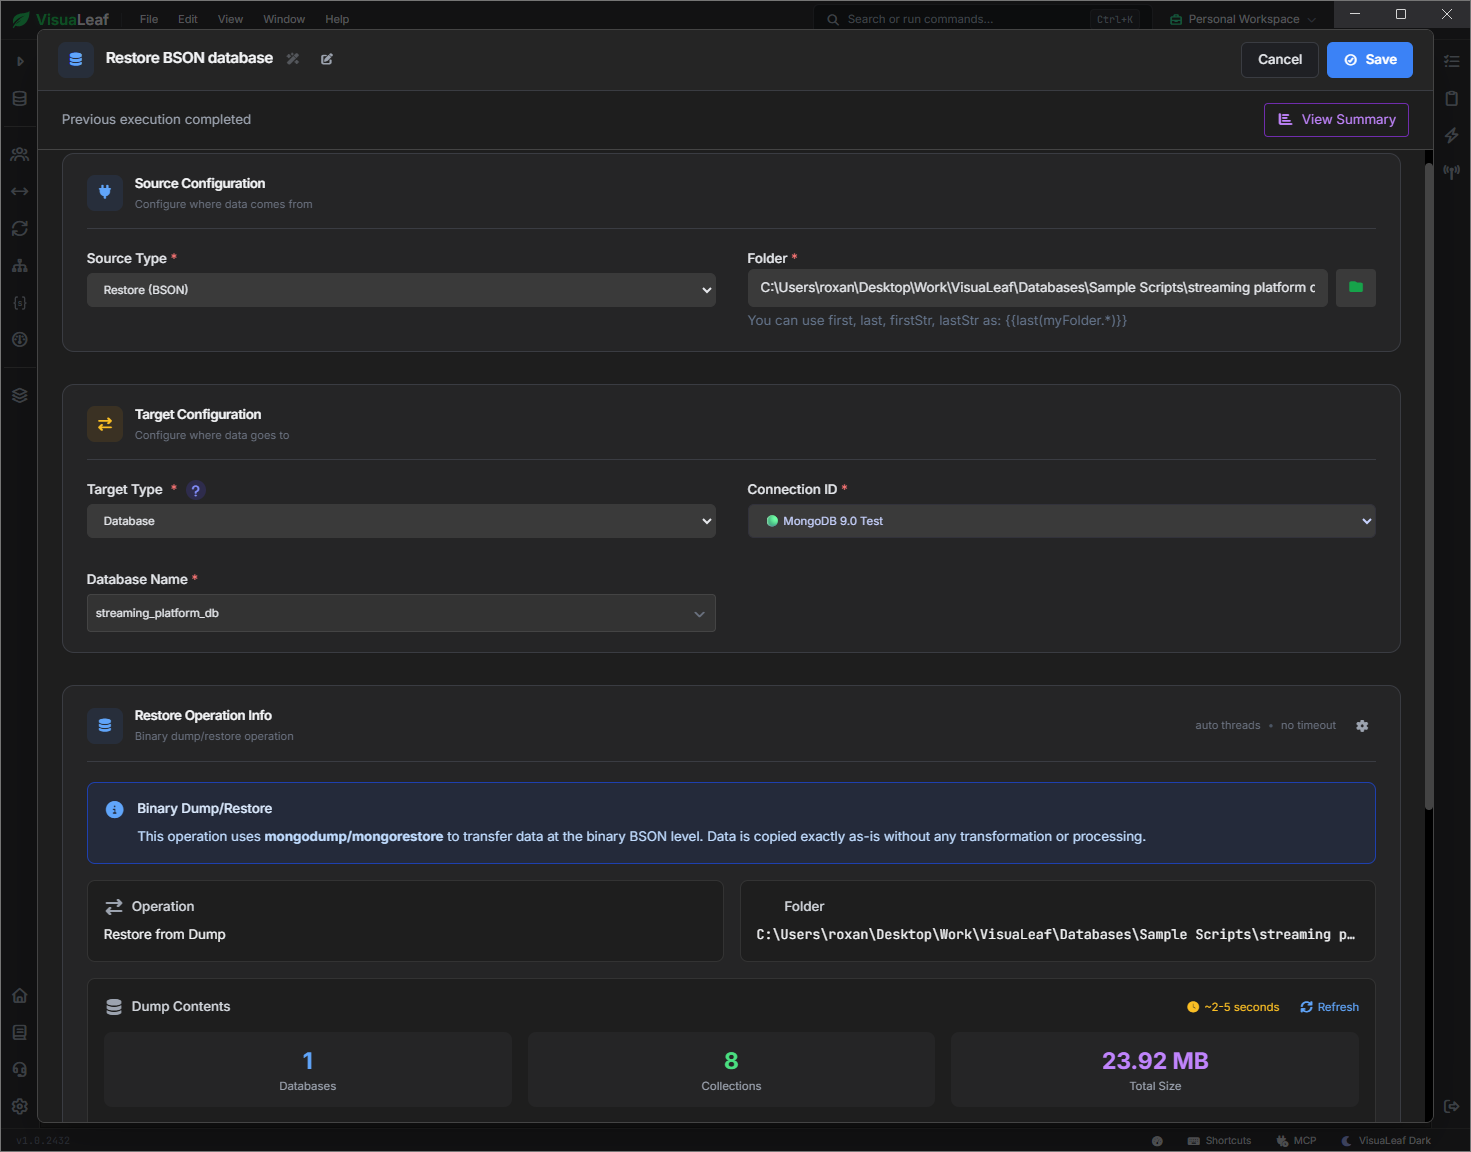Click the edit pencil icon next to the title
1471x1152 pixels.
(x=327, y=59)
